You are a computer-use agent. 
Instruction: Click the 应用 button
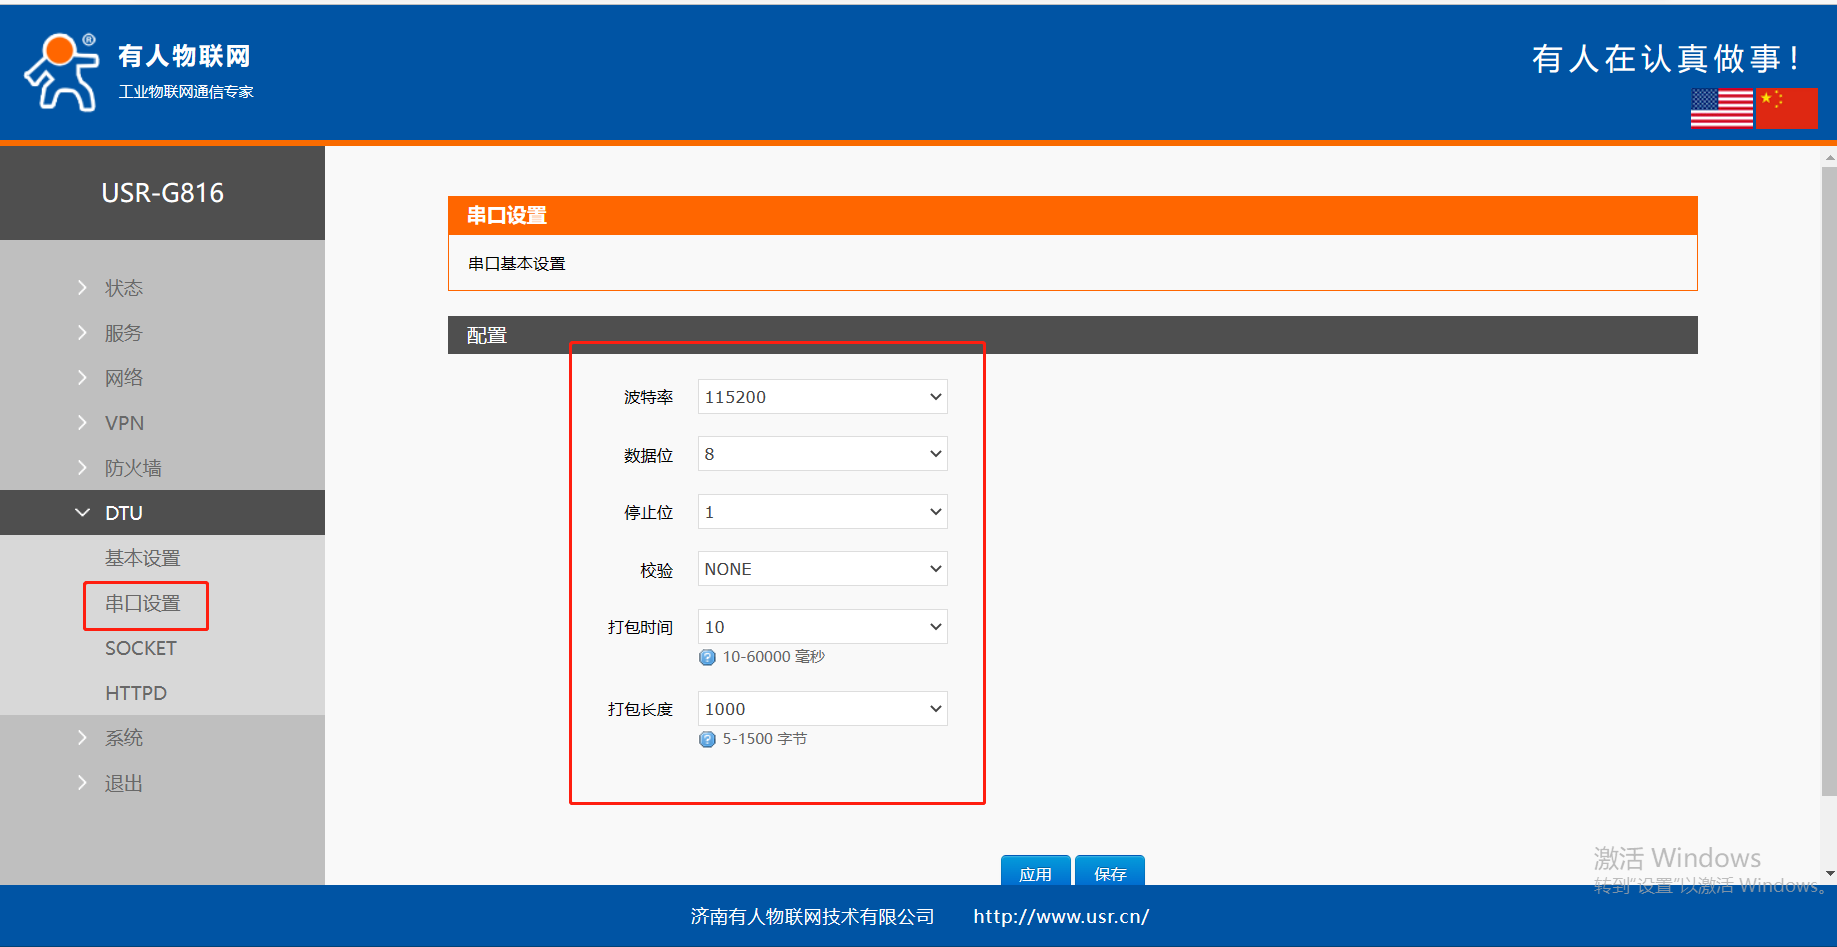click(x=1035, y=872)
